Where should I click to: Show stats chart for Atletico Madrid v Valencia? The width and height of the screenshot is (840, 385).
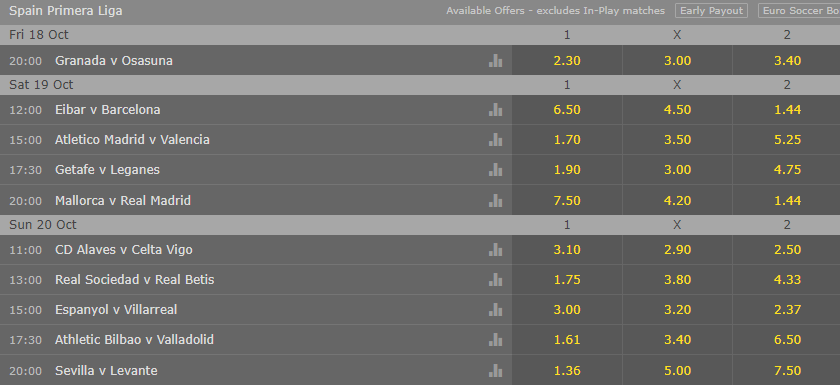click(x=496, y=140)
